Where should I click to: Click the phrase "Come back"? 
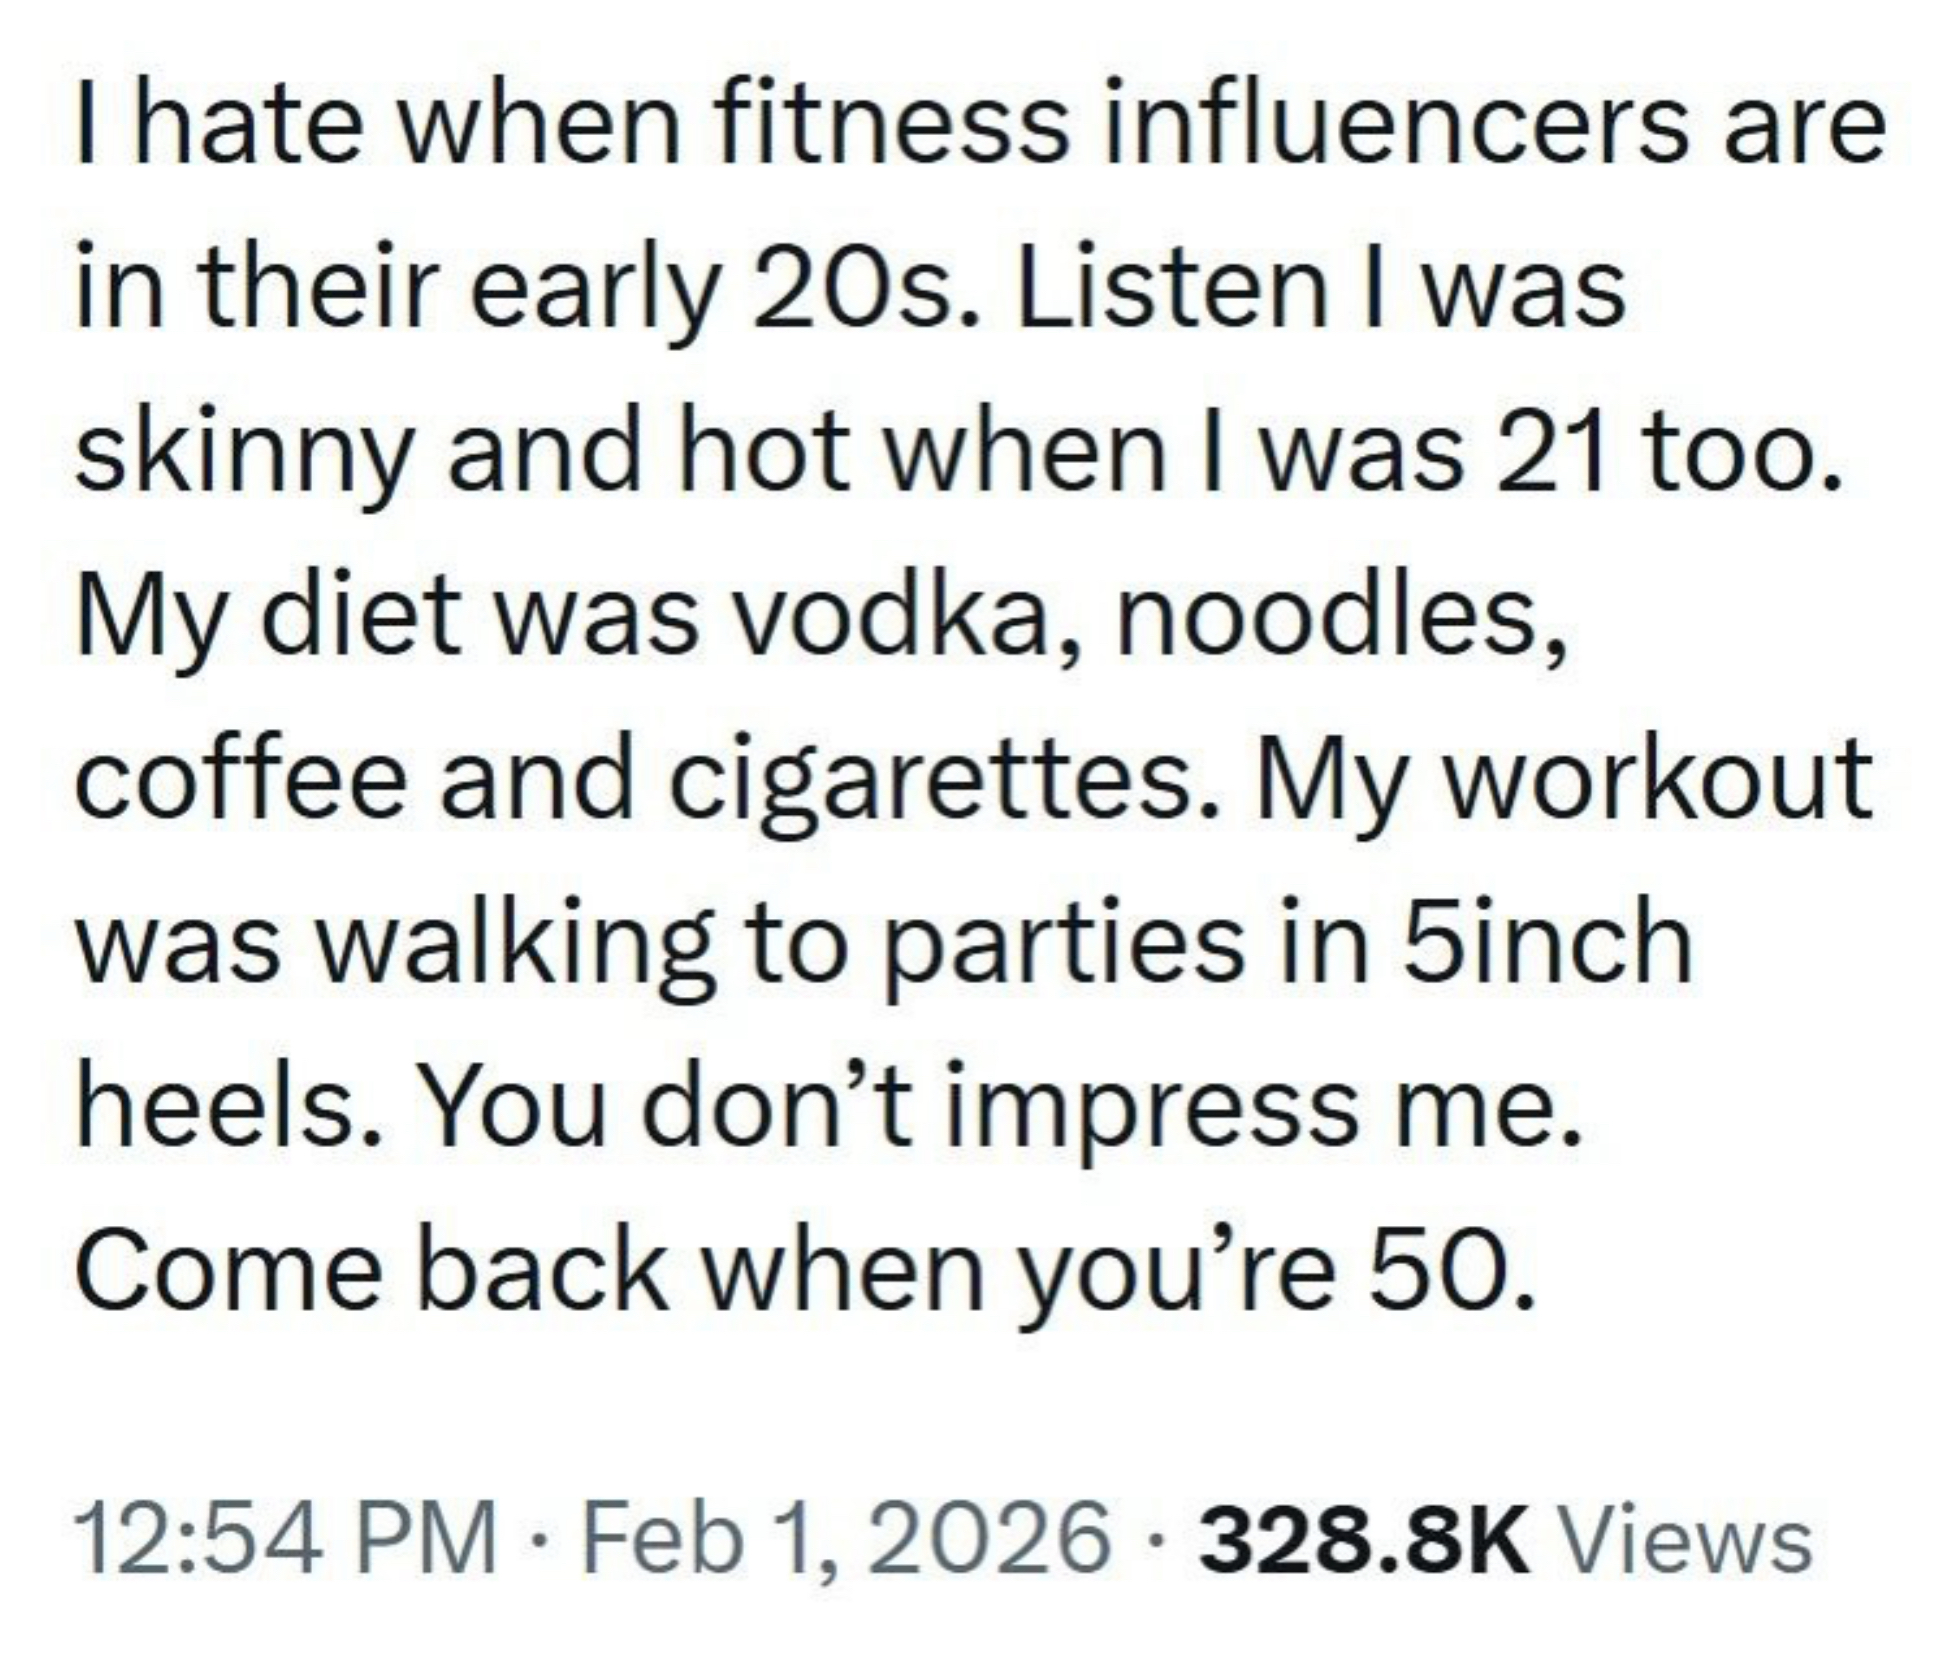tap(371, 1272)
